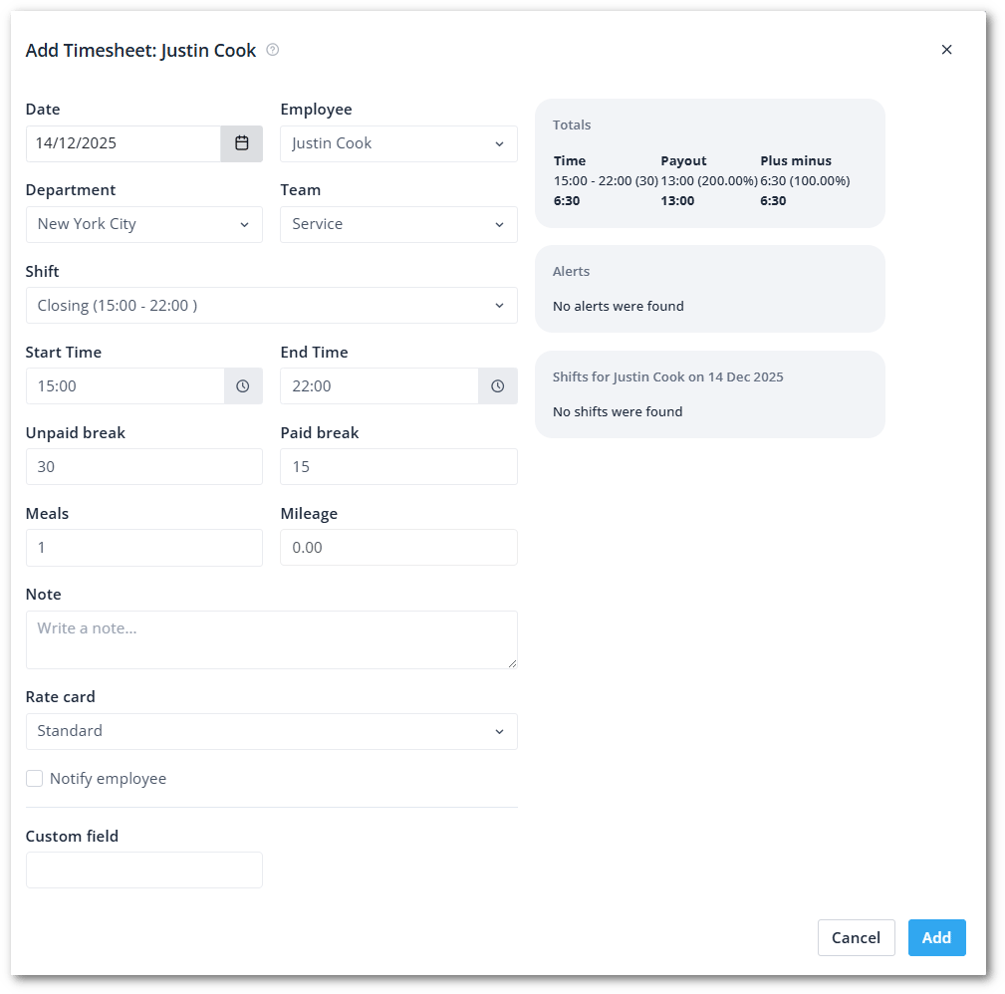Click into the Mileage field

pyautogui.click(x=399, y=547)
